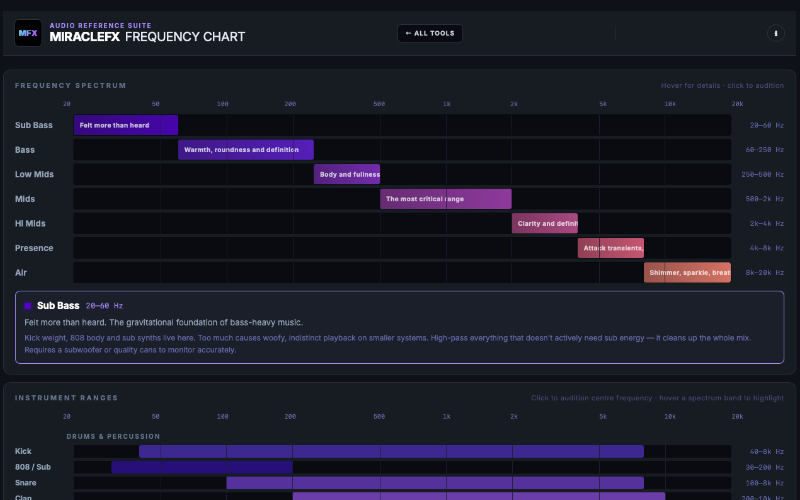Click the '20' tick on spectrum axis
The width and height of the screenshot is (800, 500).
(x=66, y=104)
